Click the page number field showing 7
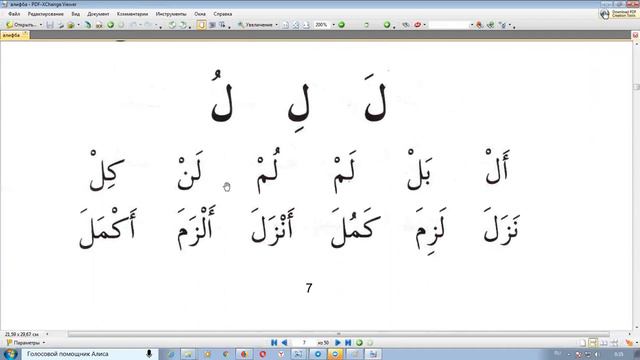Screen dimensions: 640x360 (x=304, y=343)
